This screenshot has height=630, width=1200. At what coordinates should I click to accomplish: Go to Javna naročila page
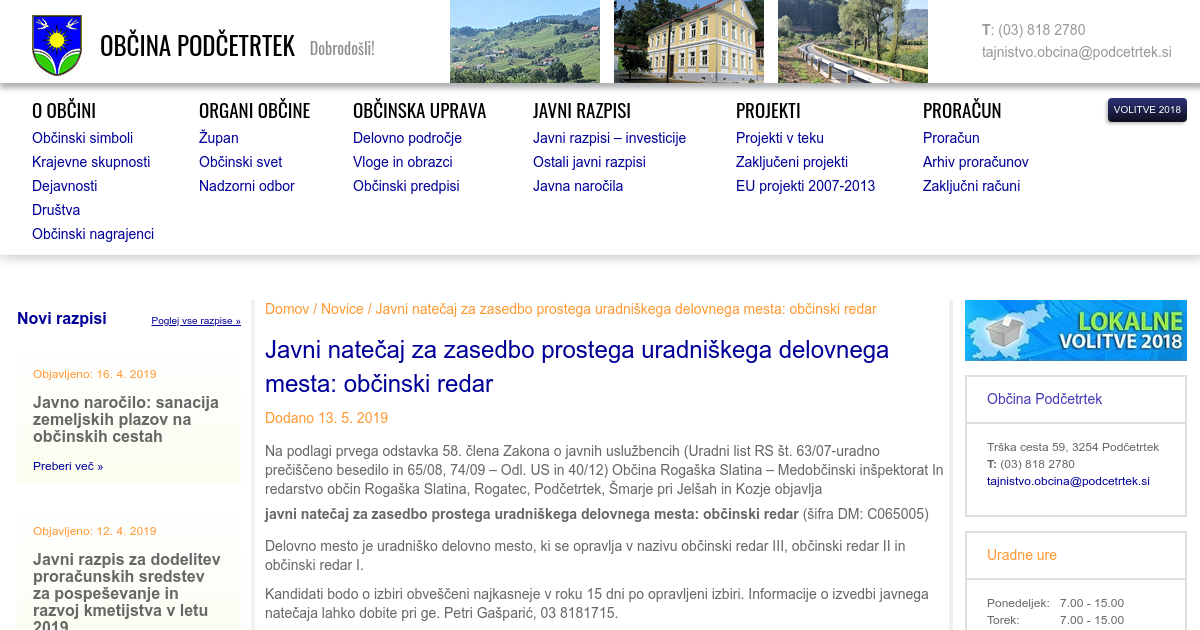point(578,186)
